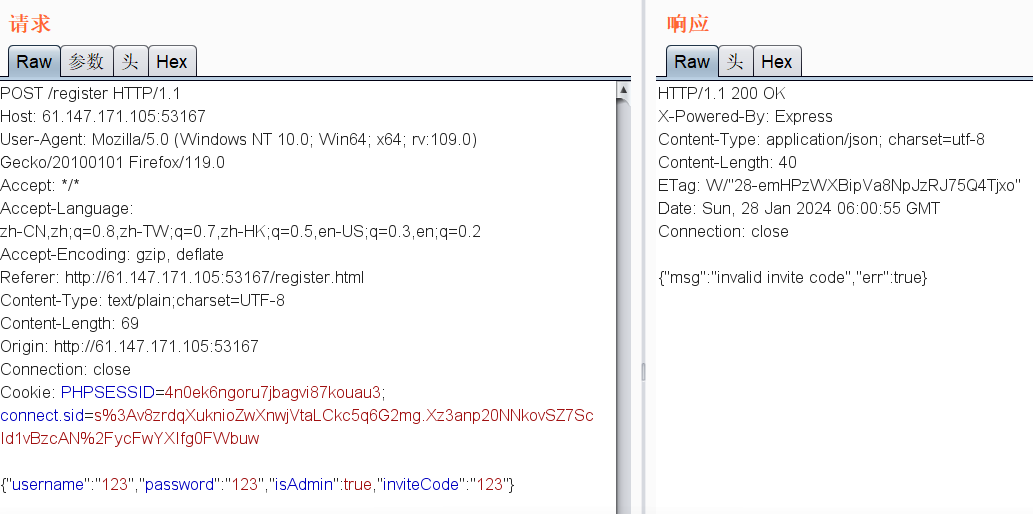Select the Raw tab in response panel
This screenshot has width=1033, height=514.
pyautogui.click(x=692, y=61)
